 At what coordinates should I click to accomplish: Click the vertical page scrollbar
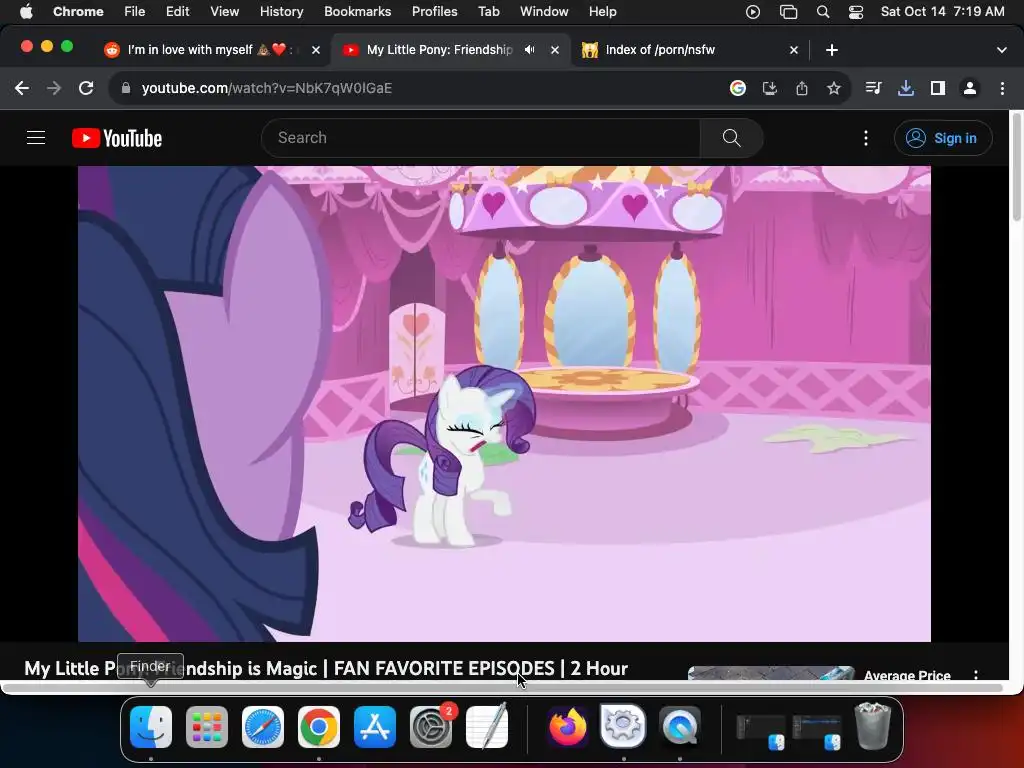[1016, 168]
